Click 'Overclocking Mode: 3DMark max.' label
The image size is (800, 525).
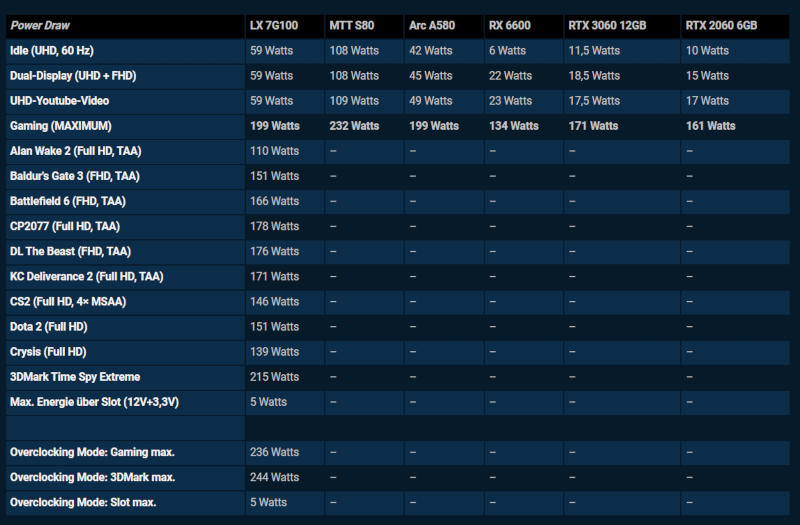pos(92,477)
